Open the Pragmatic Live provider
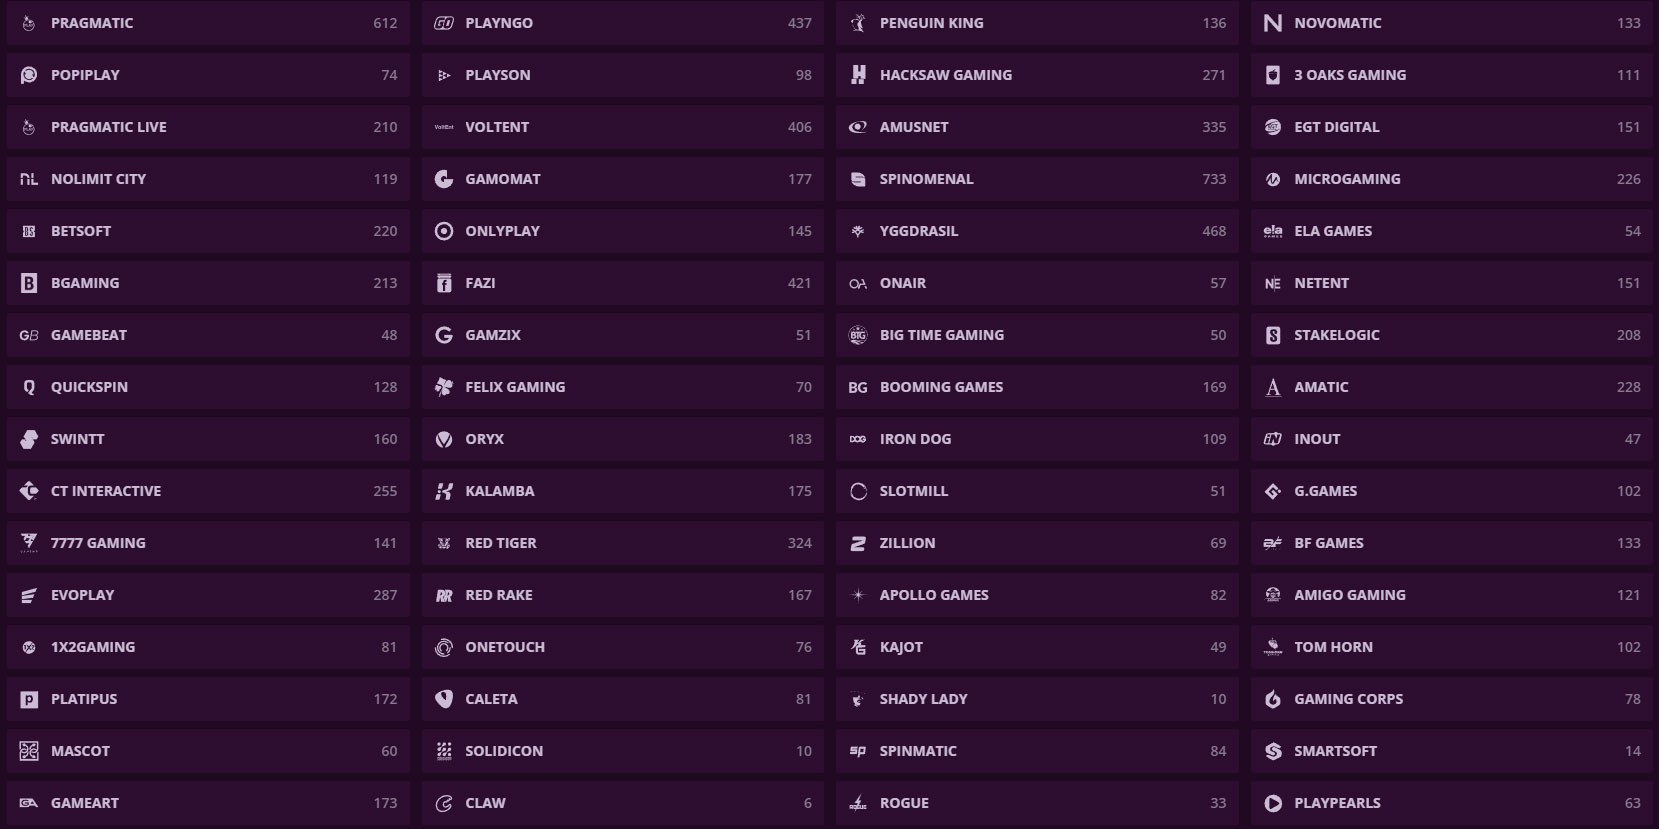Viewport: 1659px width, 829px height. 208,127
